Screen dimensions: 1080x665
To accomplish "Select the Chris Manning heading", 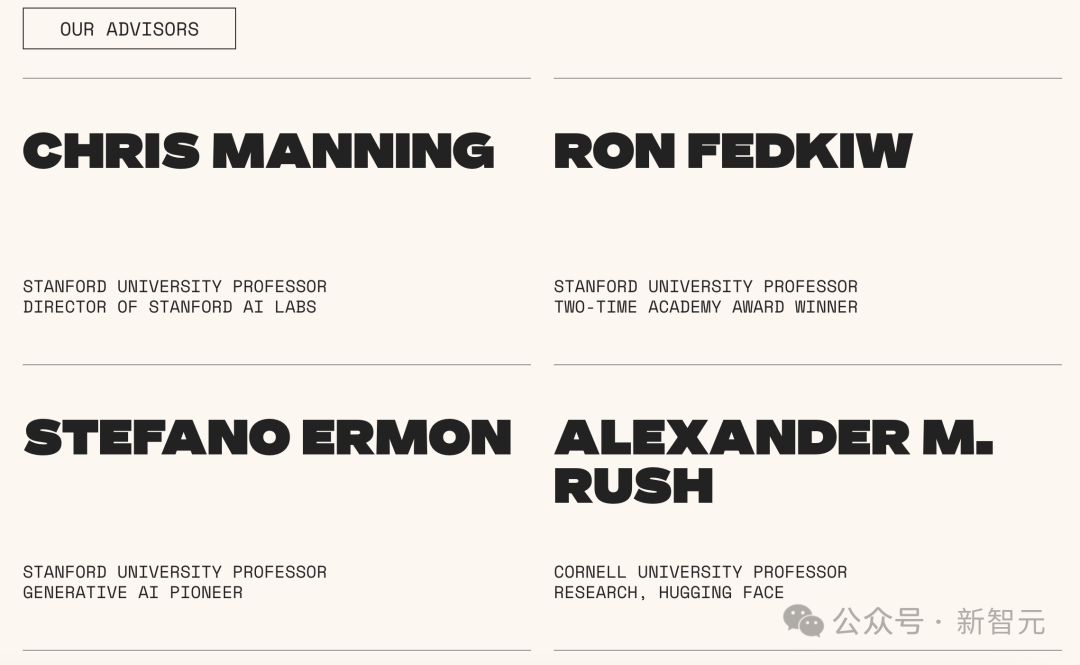I will coord(258,150).
